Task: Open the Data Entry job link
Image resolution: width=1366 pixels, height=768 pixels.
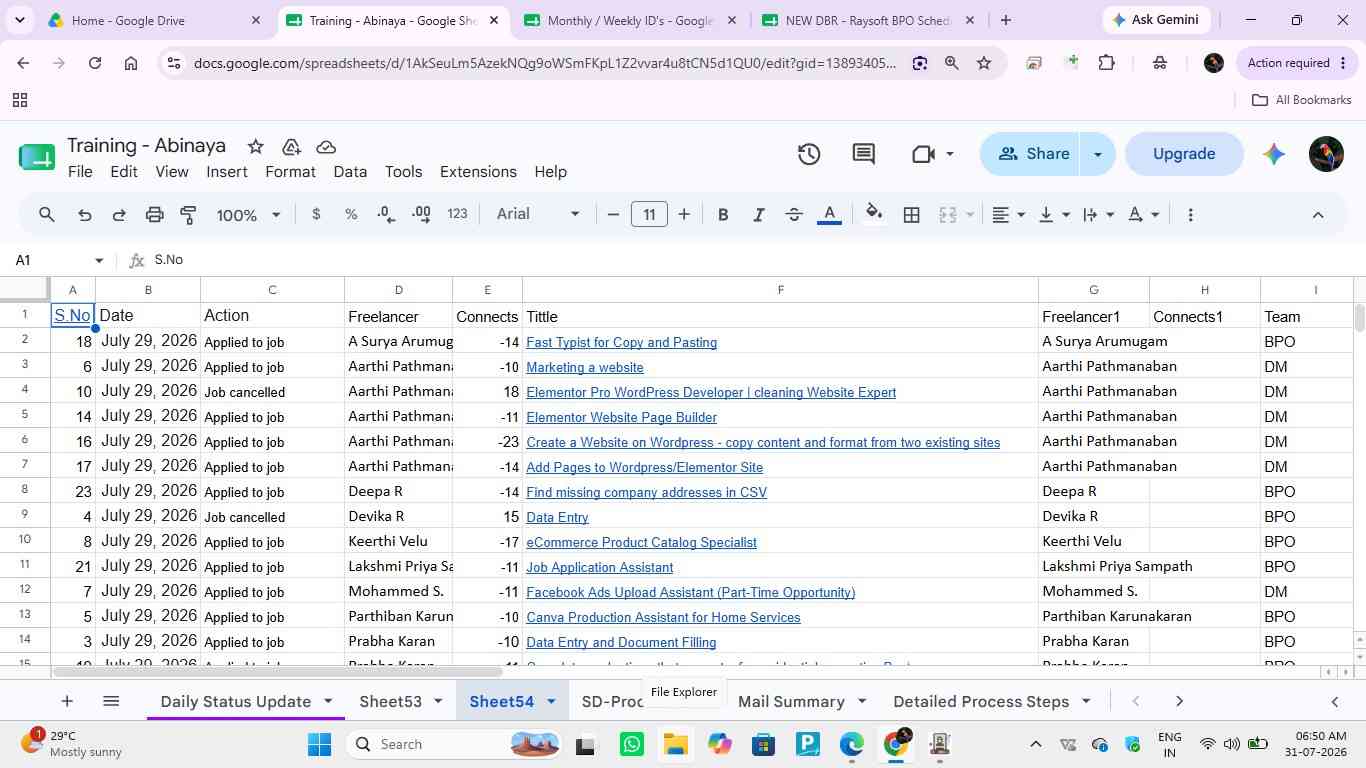Action: (x=557, y=517)
